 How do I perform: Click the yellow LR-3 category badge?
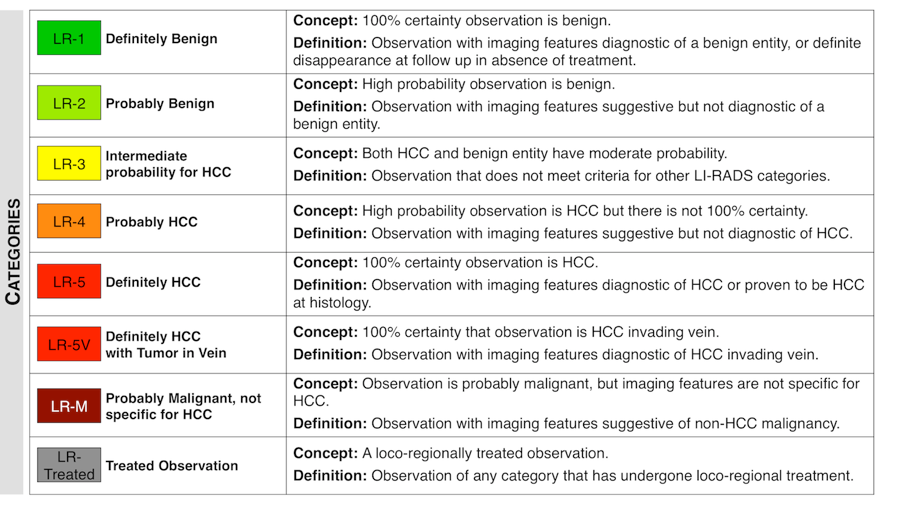pos(69,164)
